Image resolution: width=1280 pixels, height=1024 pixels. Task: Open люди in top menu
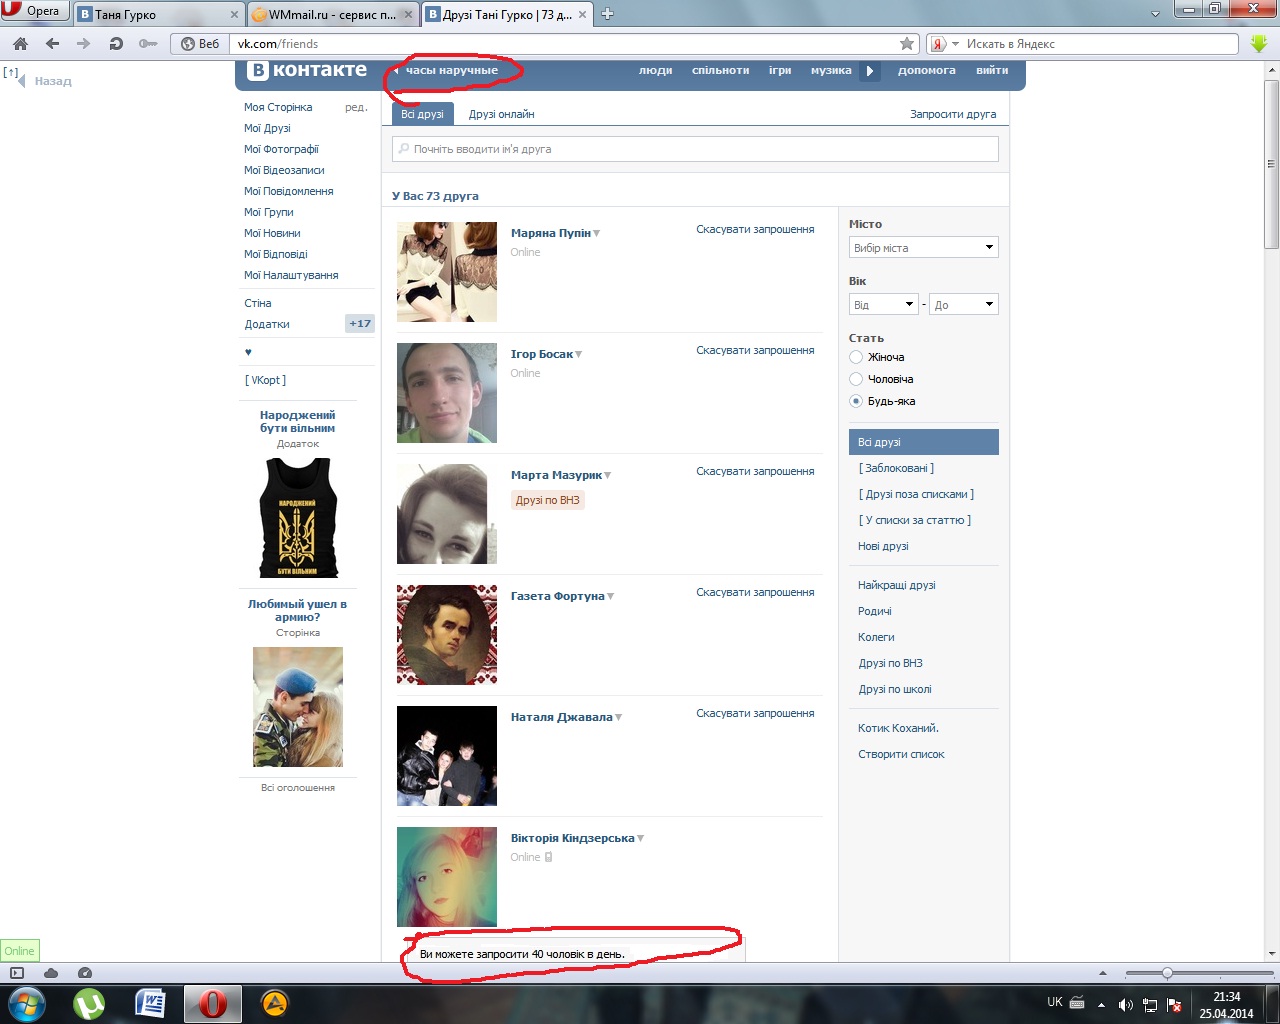[x=655, y=71]
